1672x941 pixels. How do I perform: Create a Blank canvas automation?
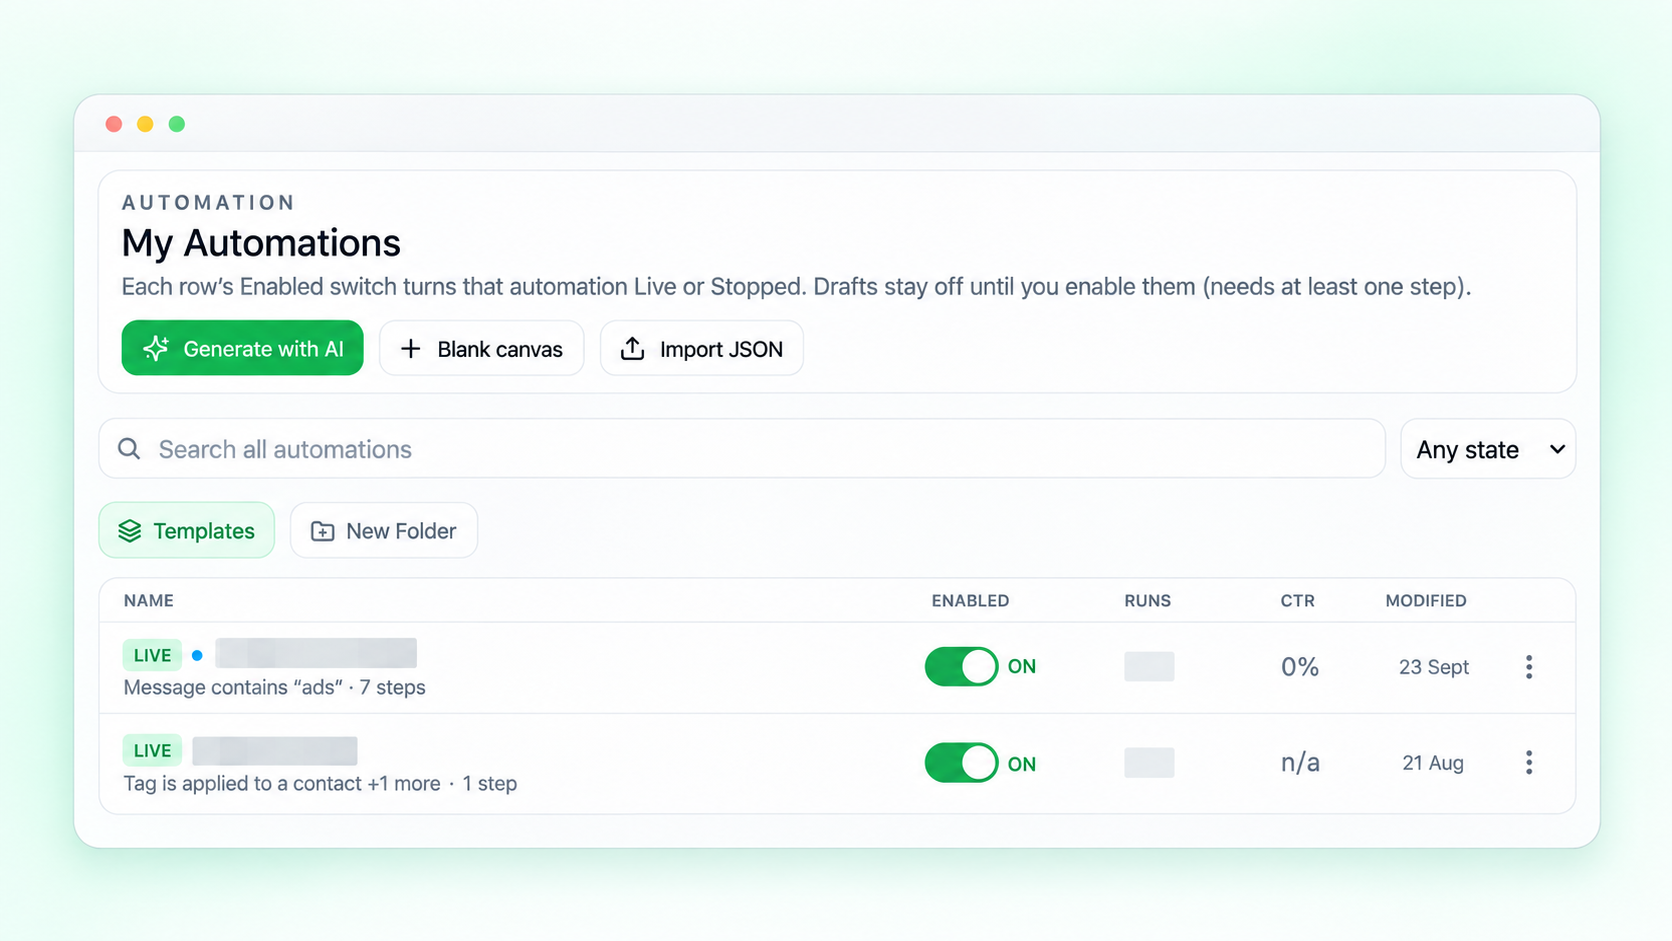481,348
